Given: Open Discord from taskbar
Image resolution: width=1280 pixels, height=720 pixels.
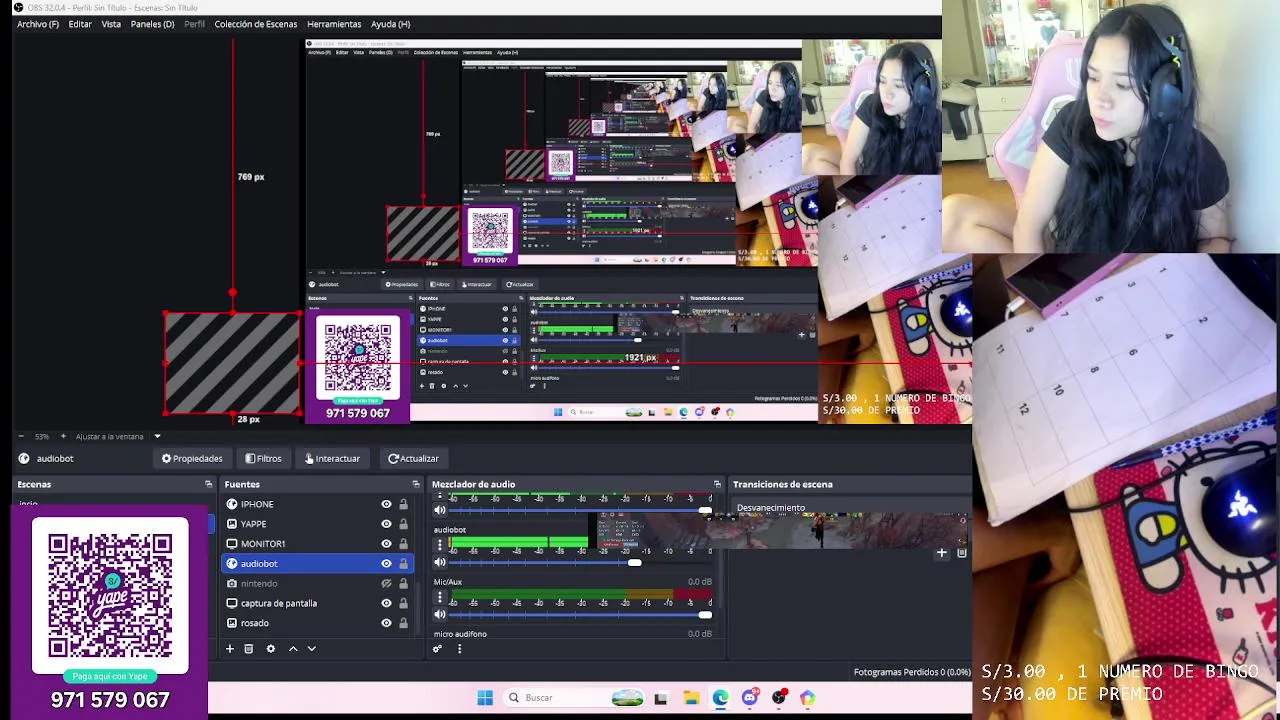Looking at the screenshot, I should click(749, 698).
